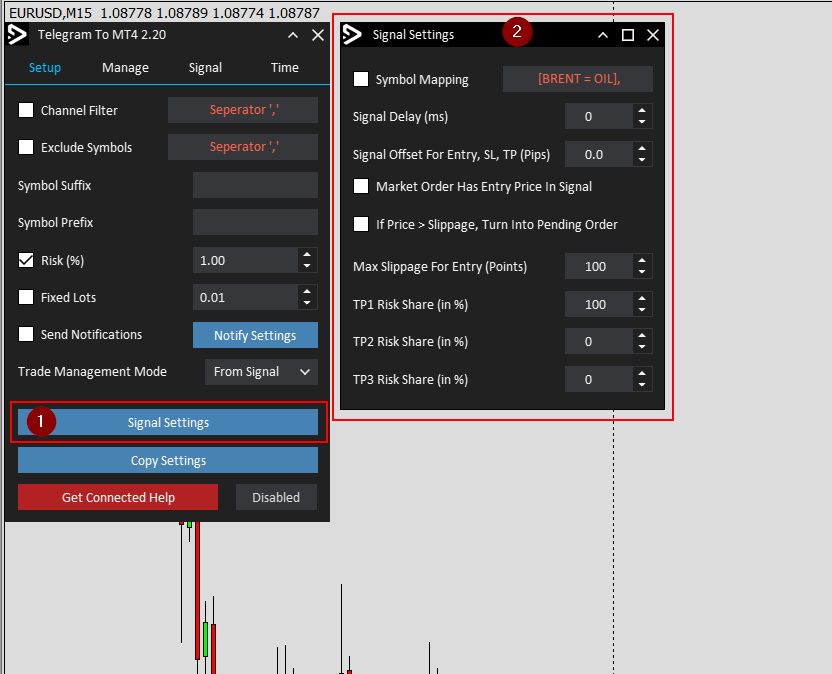Screen dimensions: 832x674
Task: Open the Time tab
Action: (284, 67)
